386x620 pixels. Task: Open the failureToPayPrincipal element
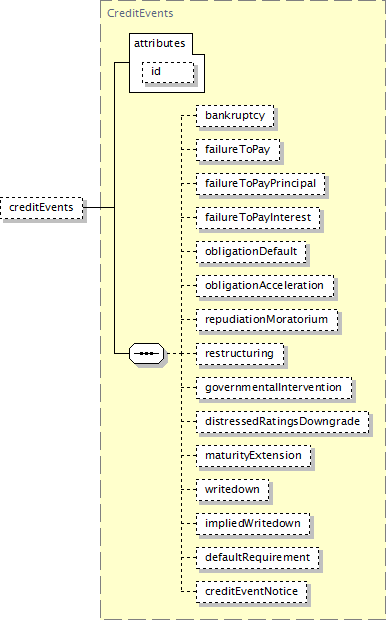tap(261, 184)
